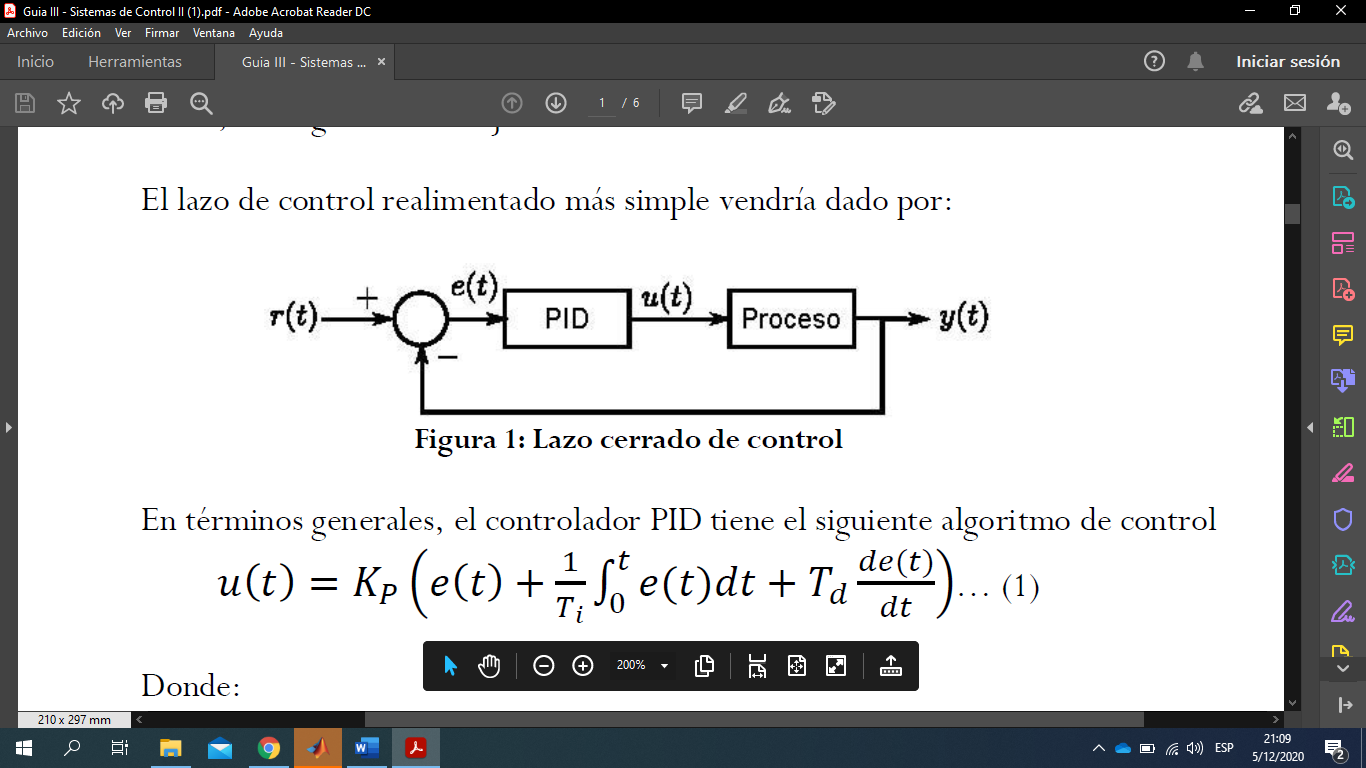The height and width of the screenshot is (768, 1366).
Task: Open the find text magnifier tool
Action: [201, 103]
